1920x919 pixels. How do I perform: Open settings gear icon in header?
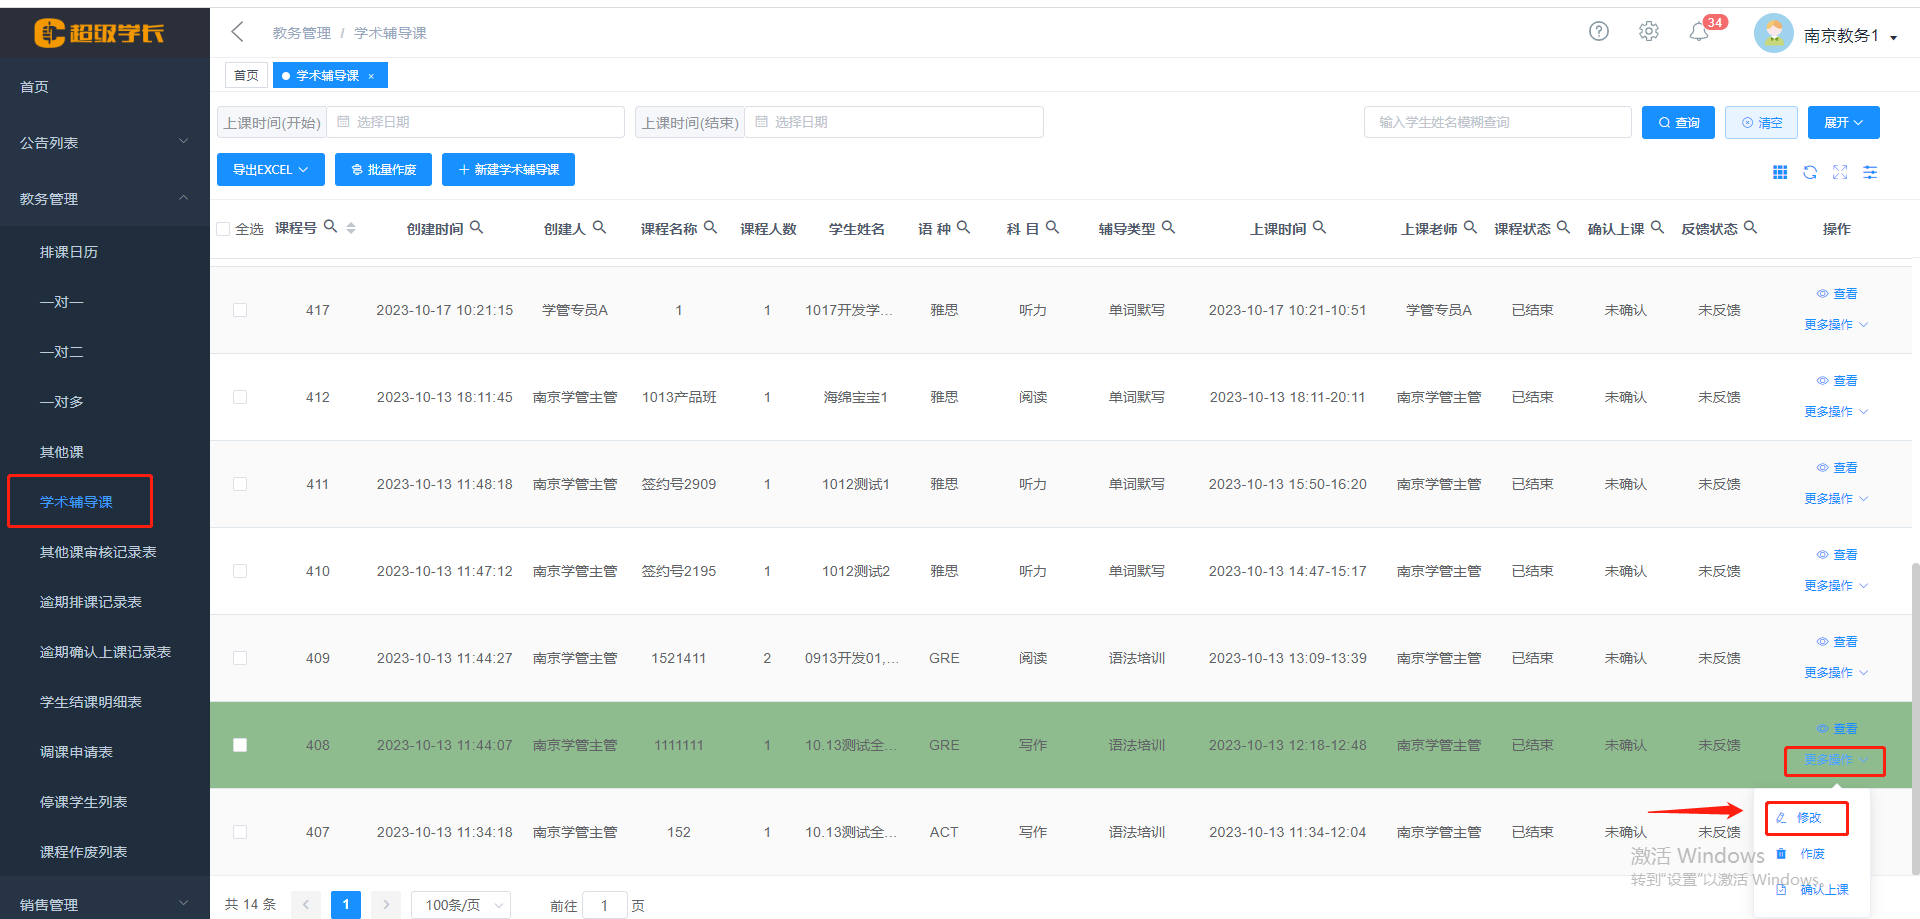click(x=1648, y=31)
